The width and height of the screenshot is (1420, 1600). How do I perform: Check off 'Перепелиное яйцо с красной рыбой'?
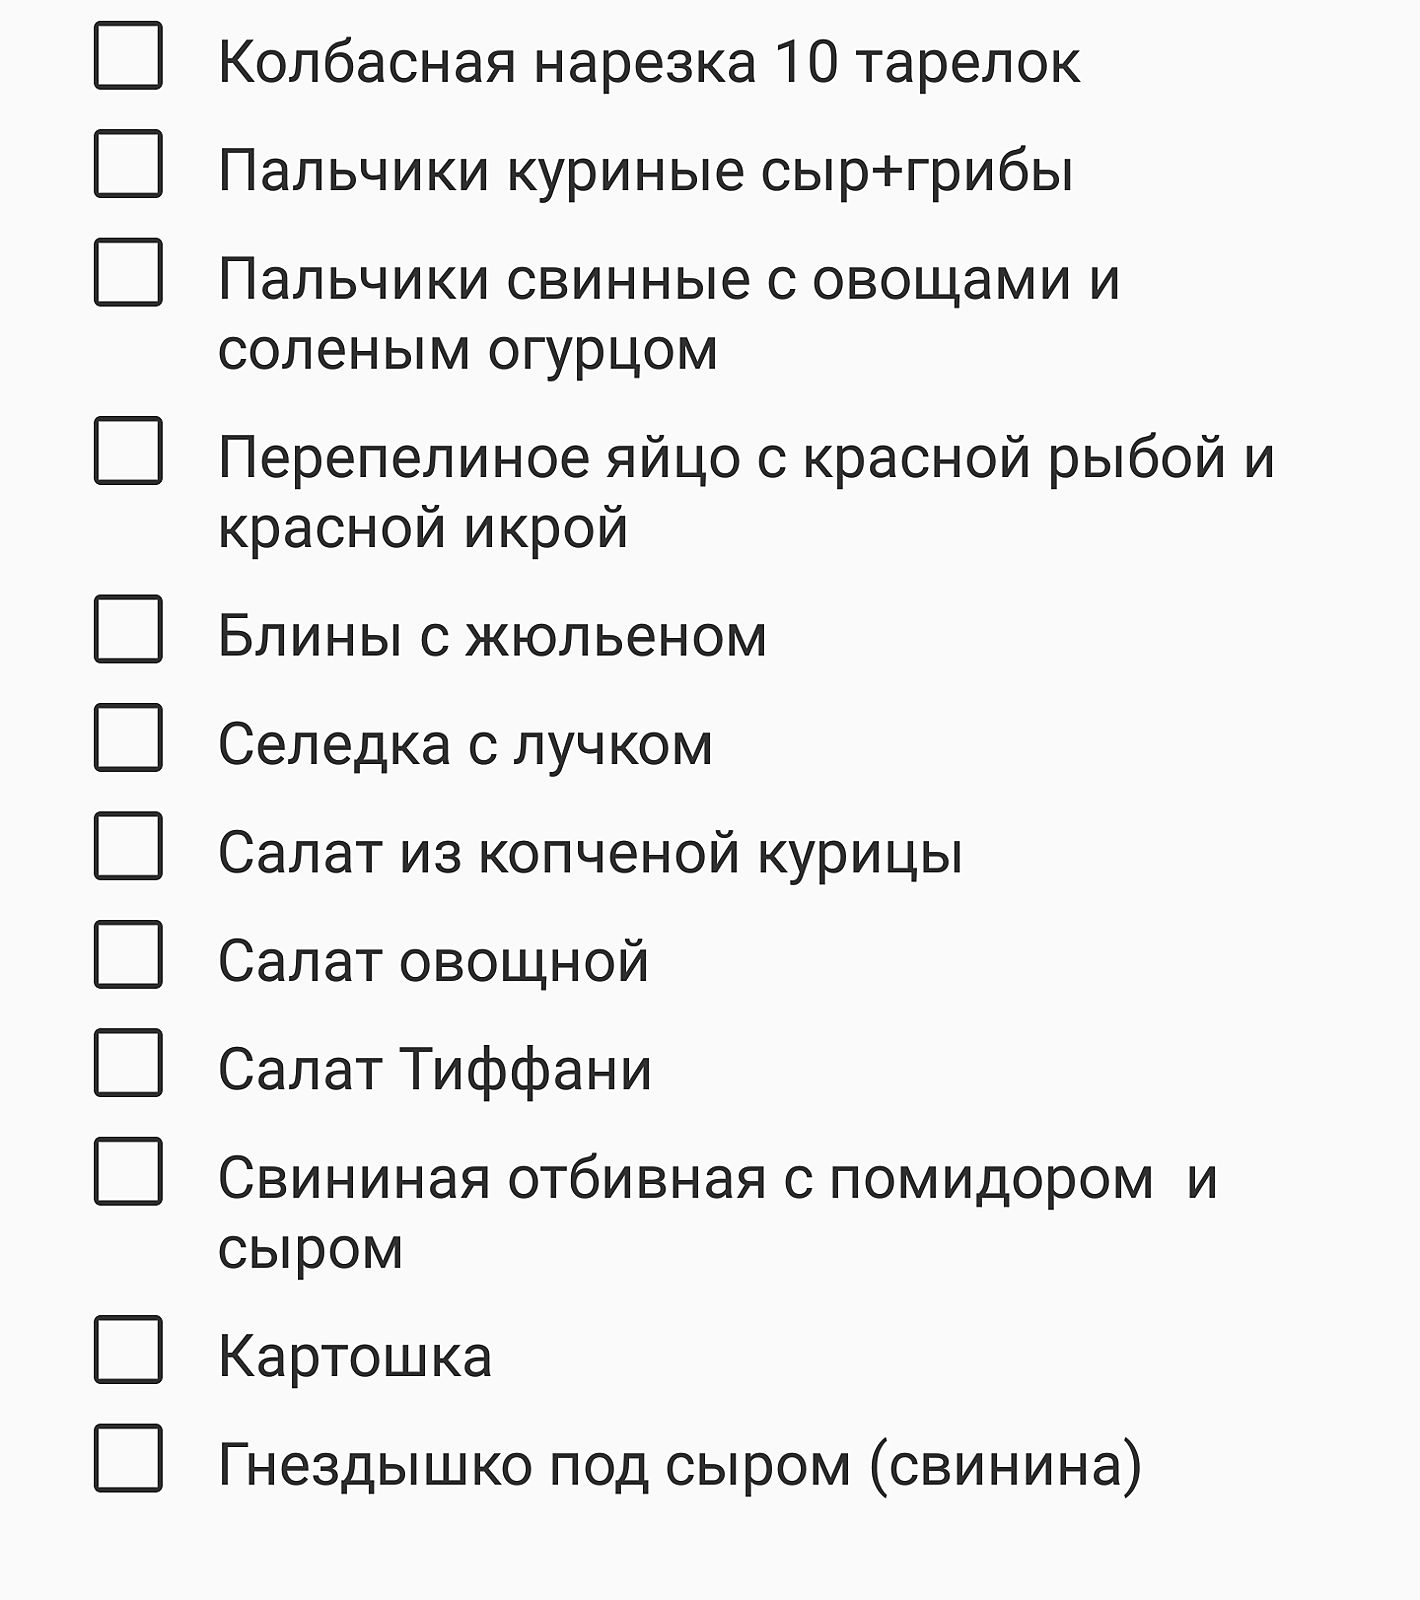(x=128, y=451)
